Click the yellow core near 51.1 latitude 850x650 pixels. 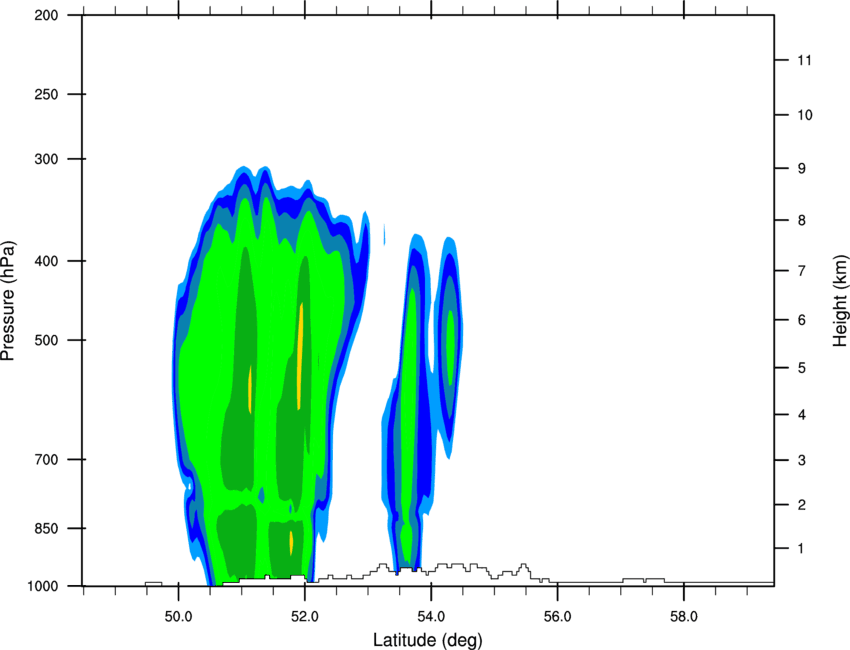click(x=250, y=389)
